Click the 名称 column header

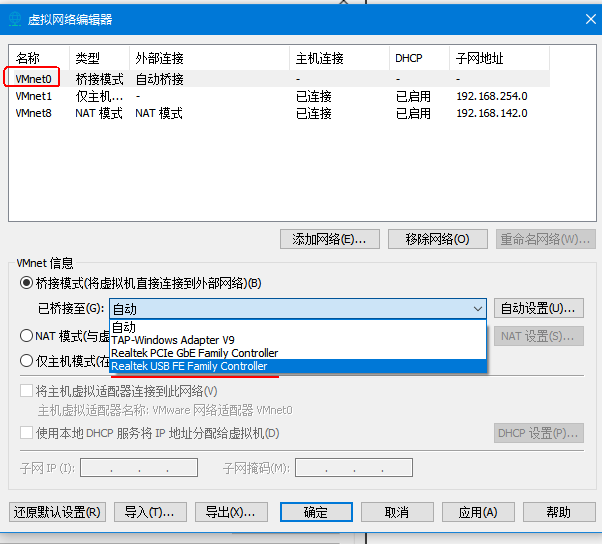point(39,58)
